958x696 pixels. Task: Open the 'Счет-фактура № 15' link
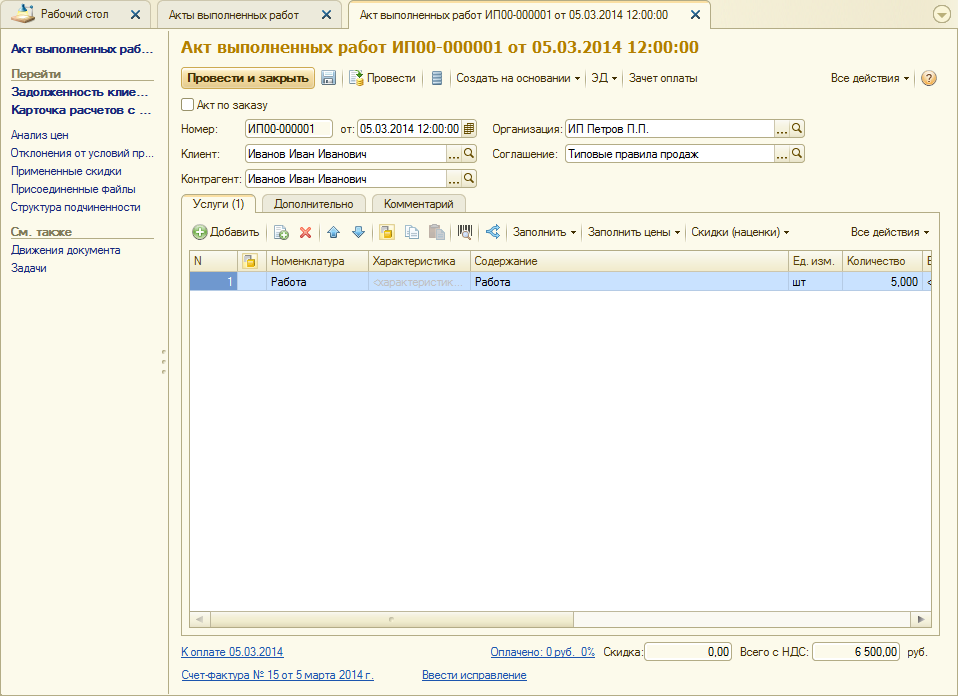pyautogui.click(x=277, y=675)
